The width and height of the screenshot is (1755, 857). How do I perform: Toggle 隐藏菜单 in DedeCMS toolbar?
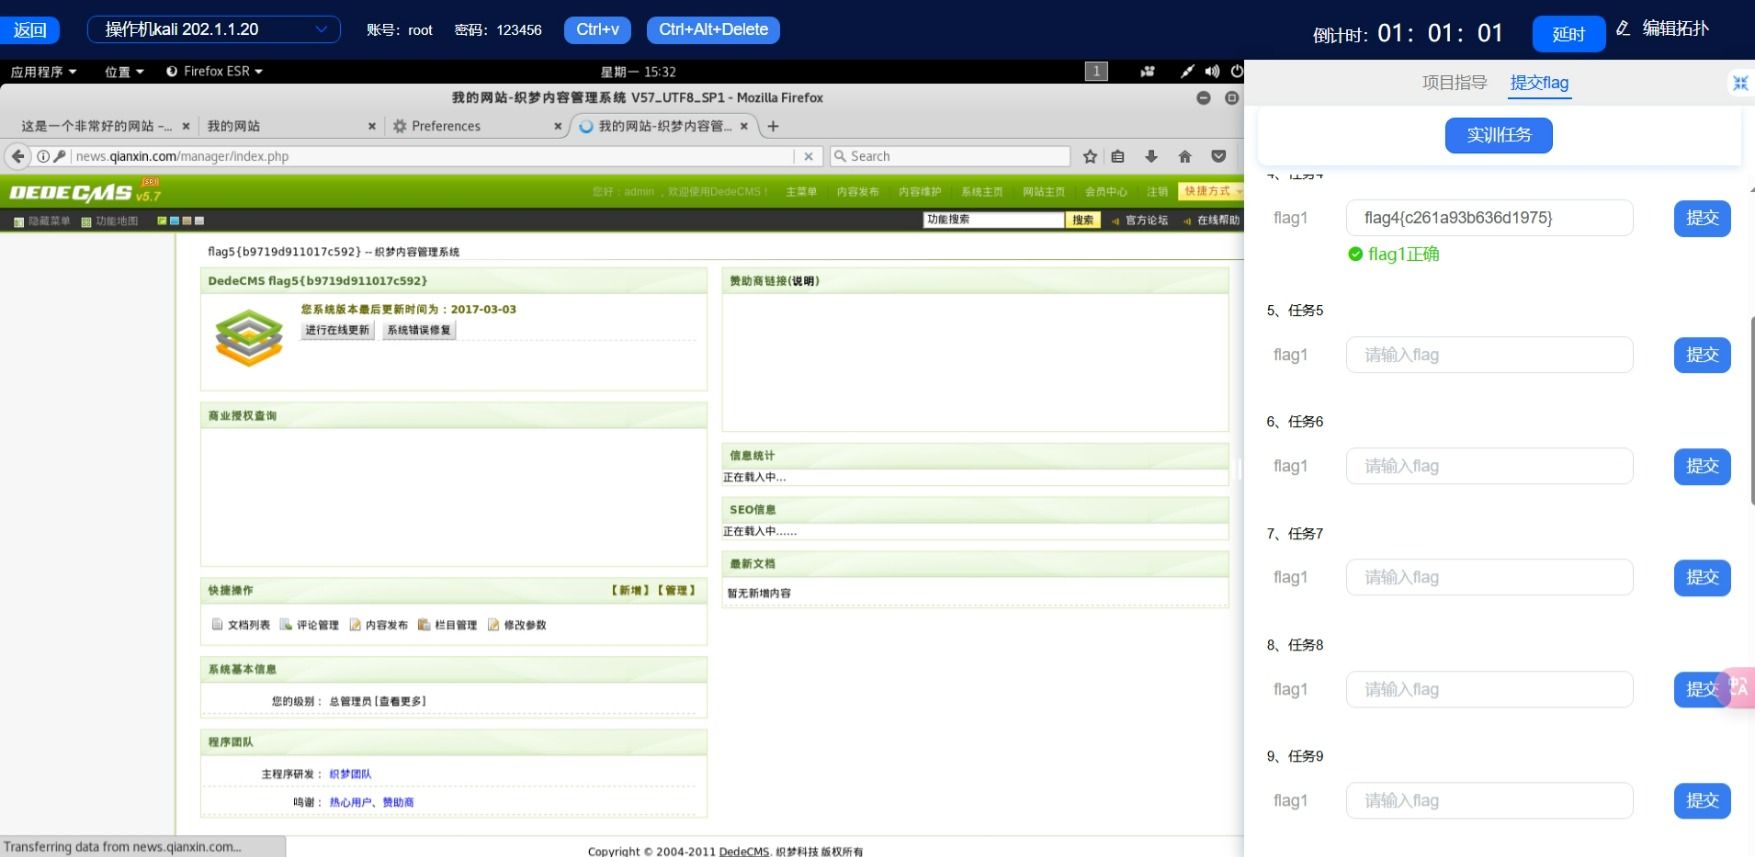[41, 221]
